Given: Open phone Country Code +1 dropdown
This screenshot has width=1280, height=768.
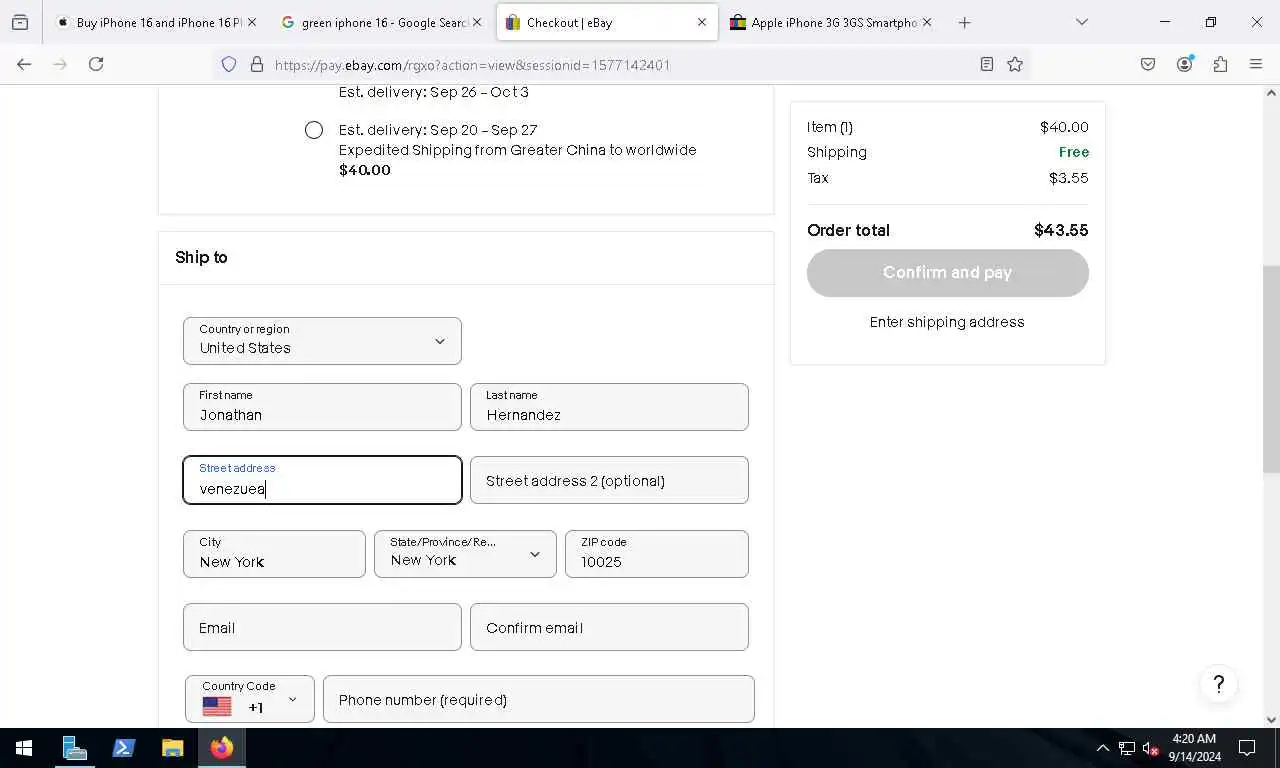Looking at the screenshot, I should coord(250,699).
